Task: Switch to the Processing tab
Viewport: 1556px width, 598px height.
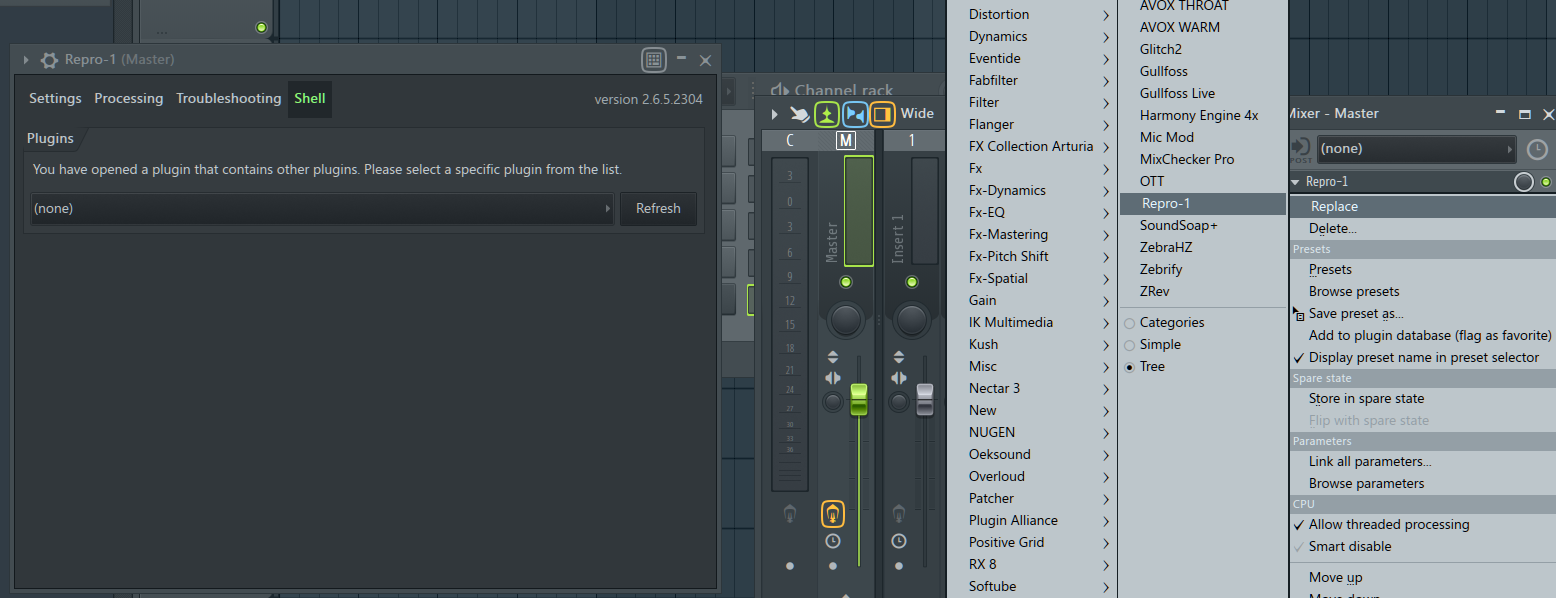Action: coord(129,99)
